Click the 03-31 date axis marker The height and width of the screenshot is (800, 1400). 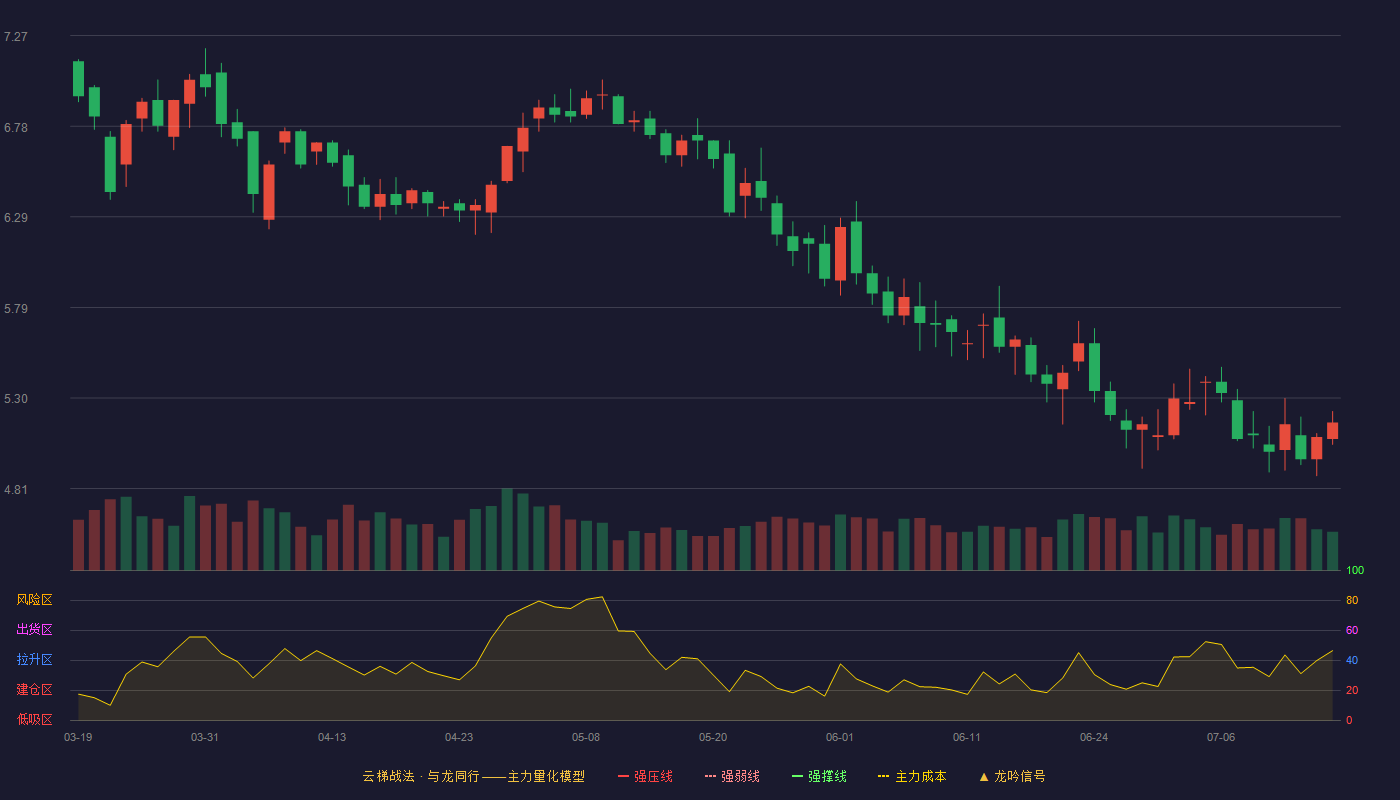point(205,737)
